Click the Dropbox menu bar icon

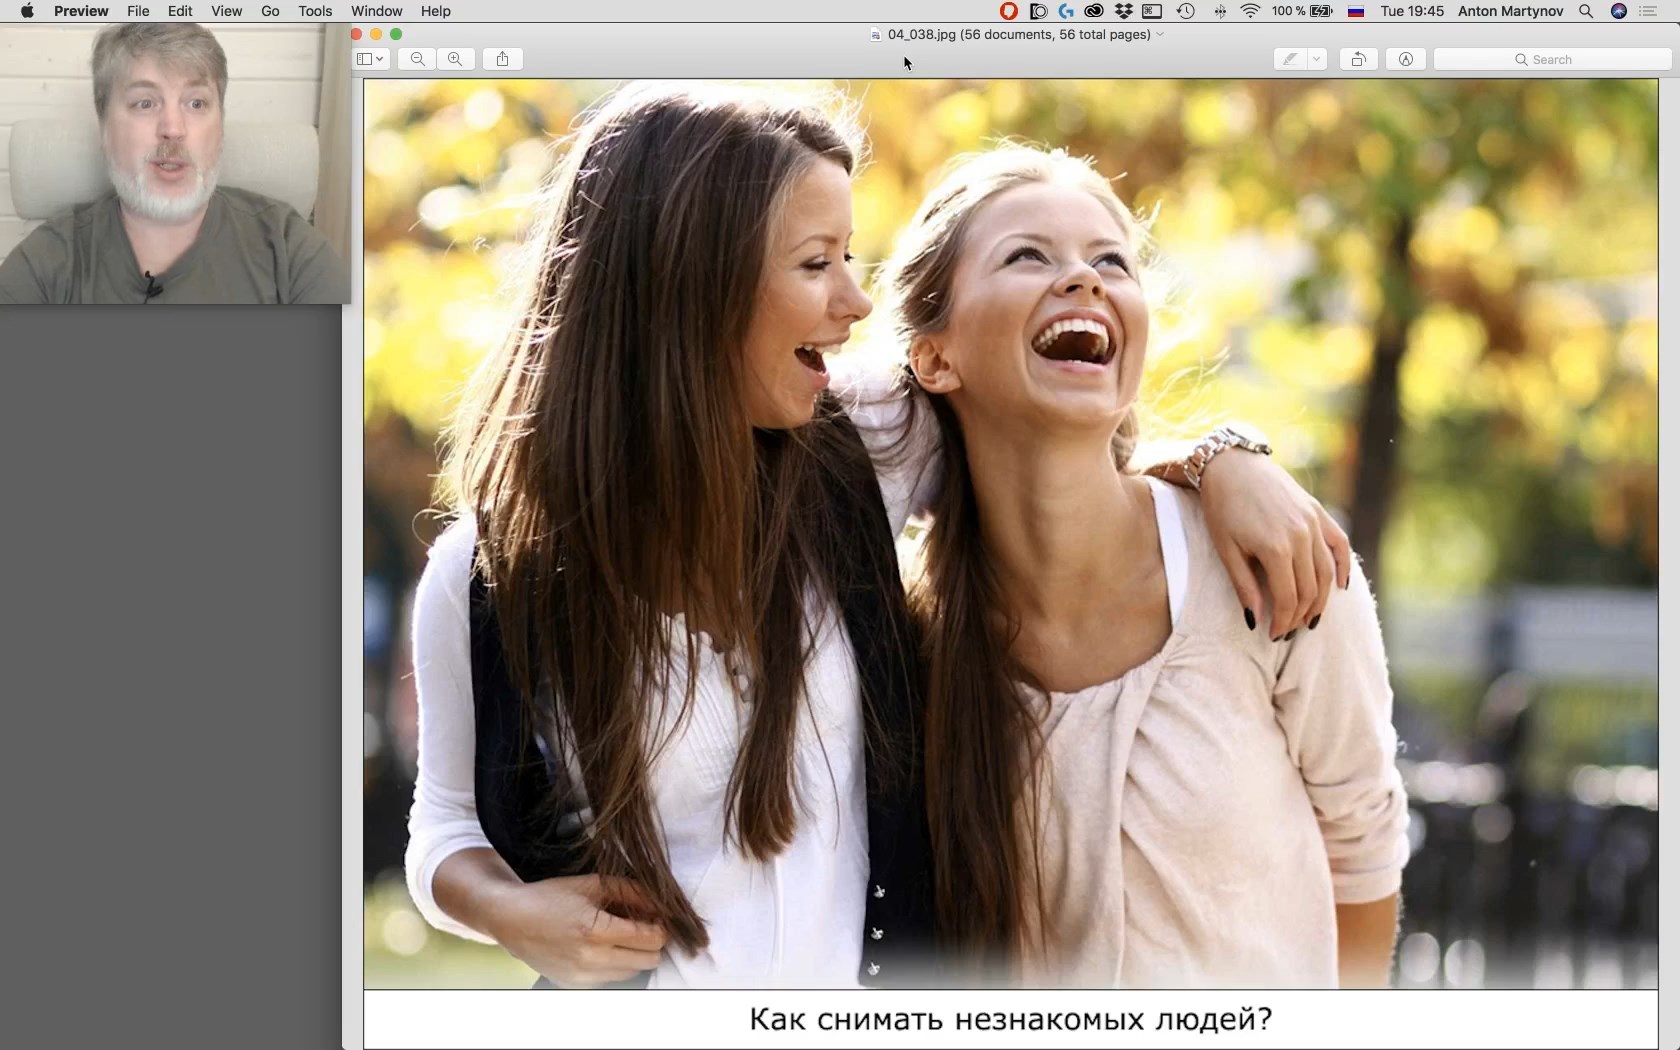click(x=1124, y=11)
